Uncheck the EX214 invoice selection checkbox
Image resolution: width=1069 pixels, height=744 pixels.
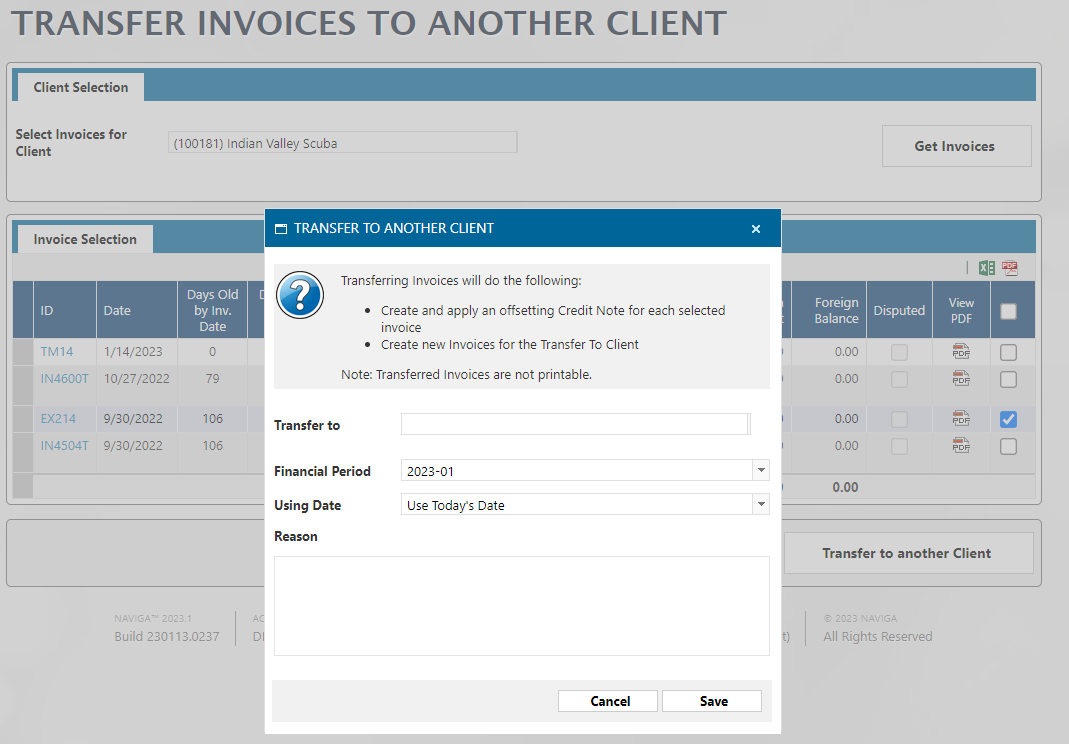[x=1008, y=419]
